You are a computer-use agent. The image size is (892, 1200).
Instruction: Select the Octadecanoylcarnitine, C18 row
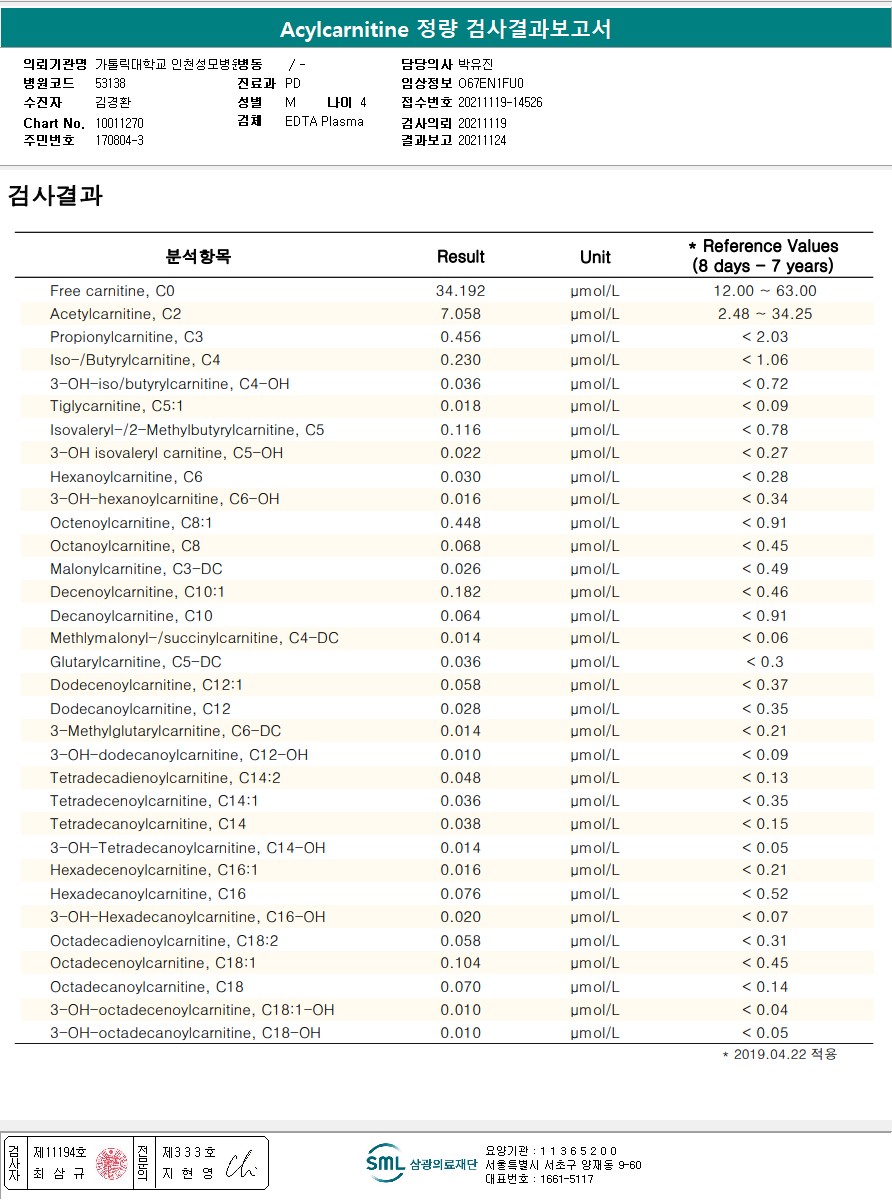coord(446,987)
